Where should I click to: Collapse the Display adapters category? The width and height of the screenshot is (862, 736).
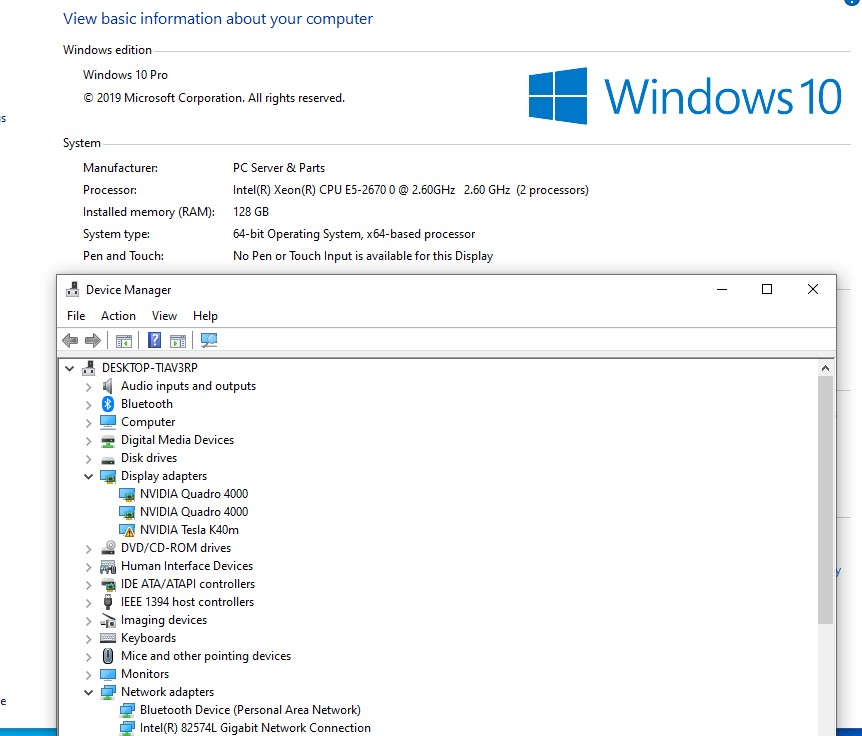(89, 476)
